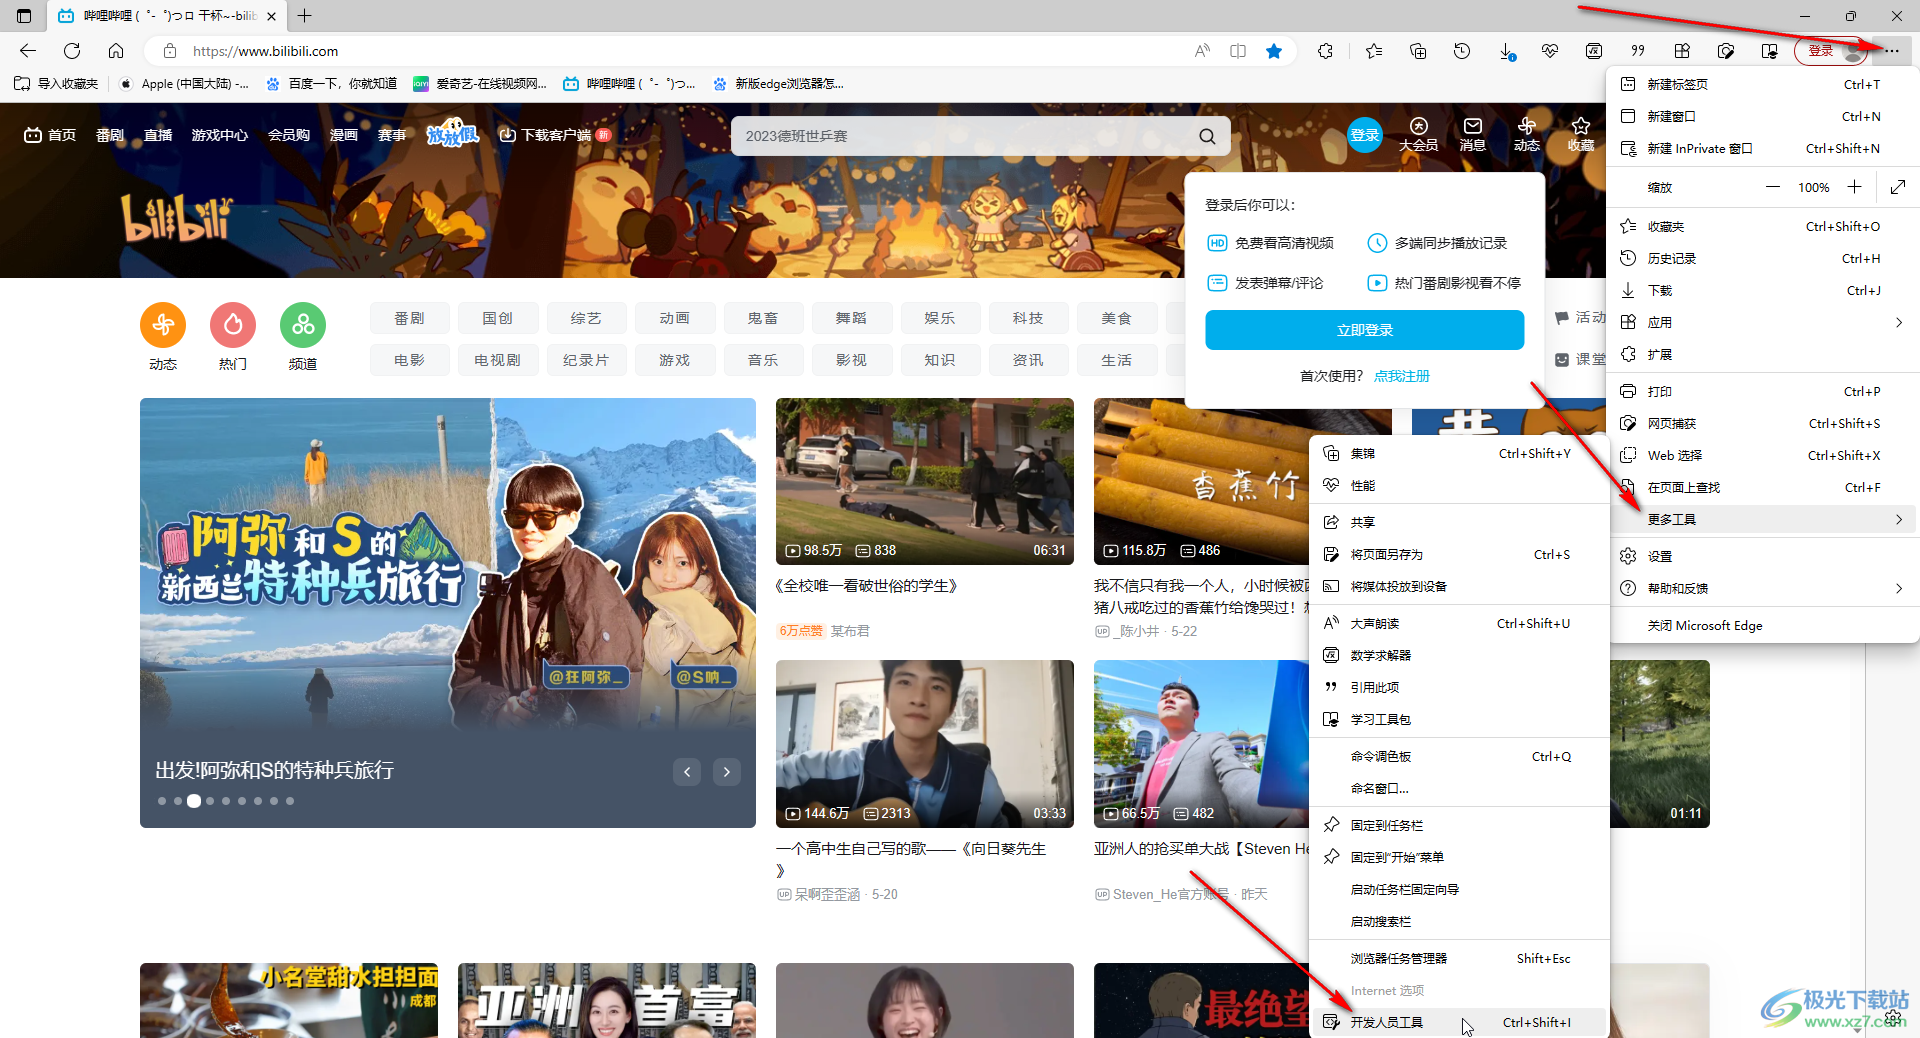Image resolution: width=1920 pixels, height=1038 pixels.
Task: Click the Settings and more ellipsis button
Action: 1892,51
